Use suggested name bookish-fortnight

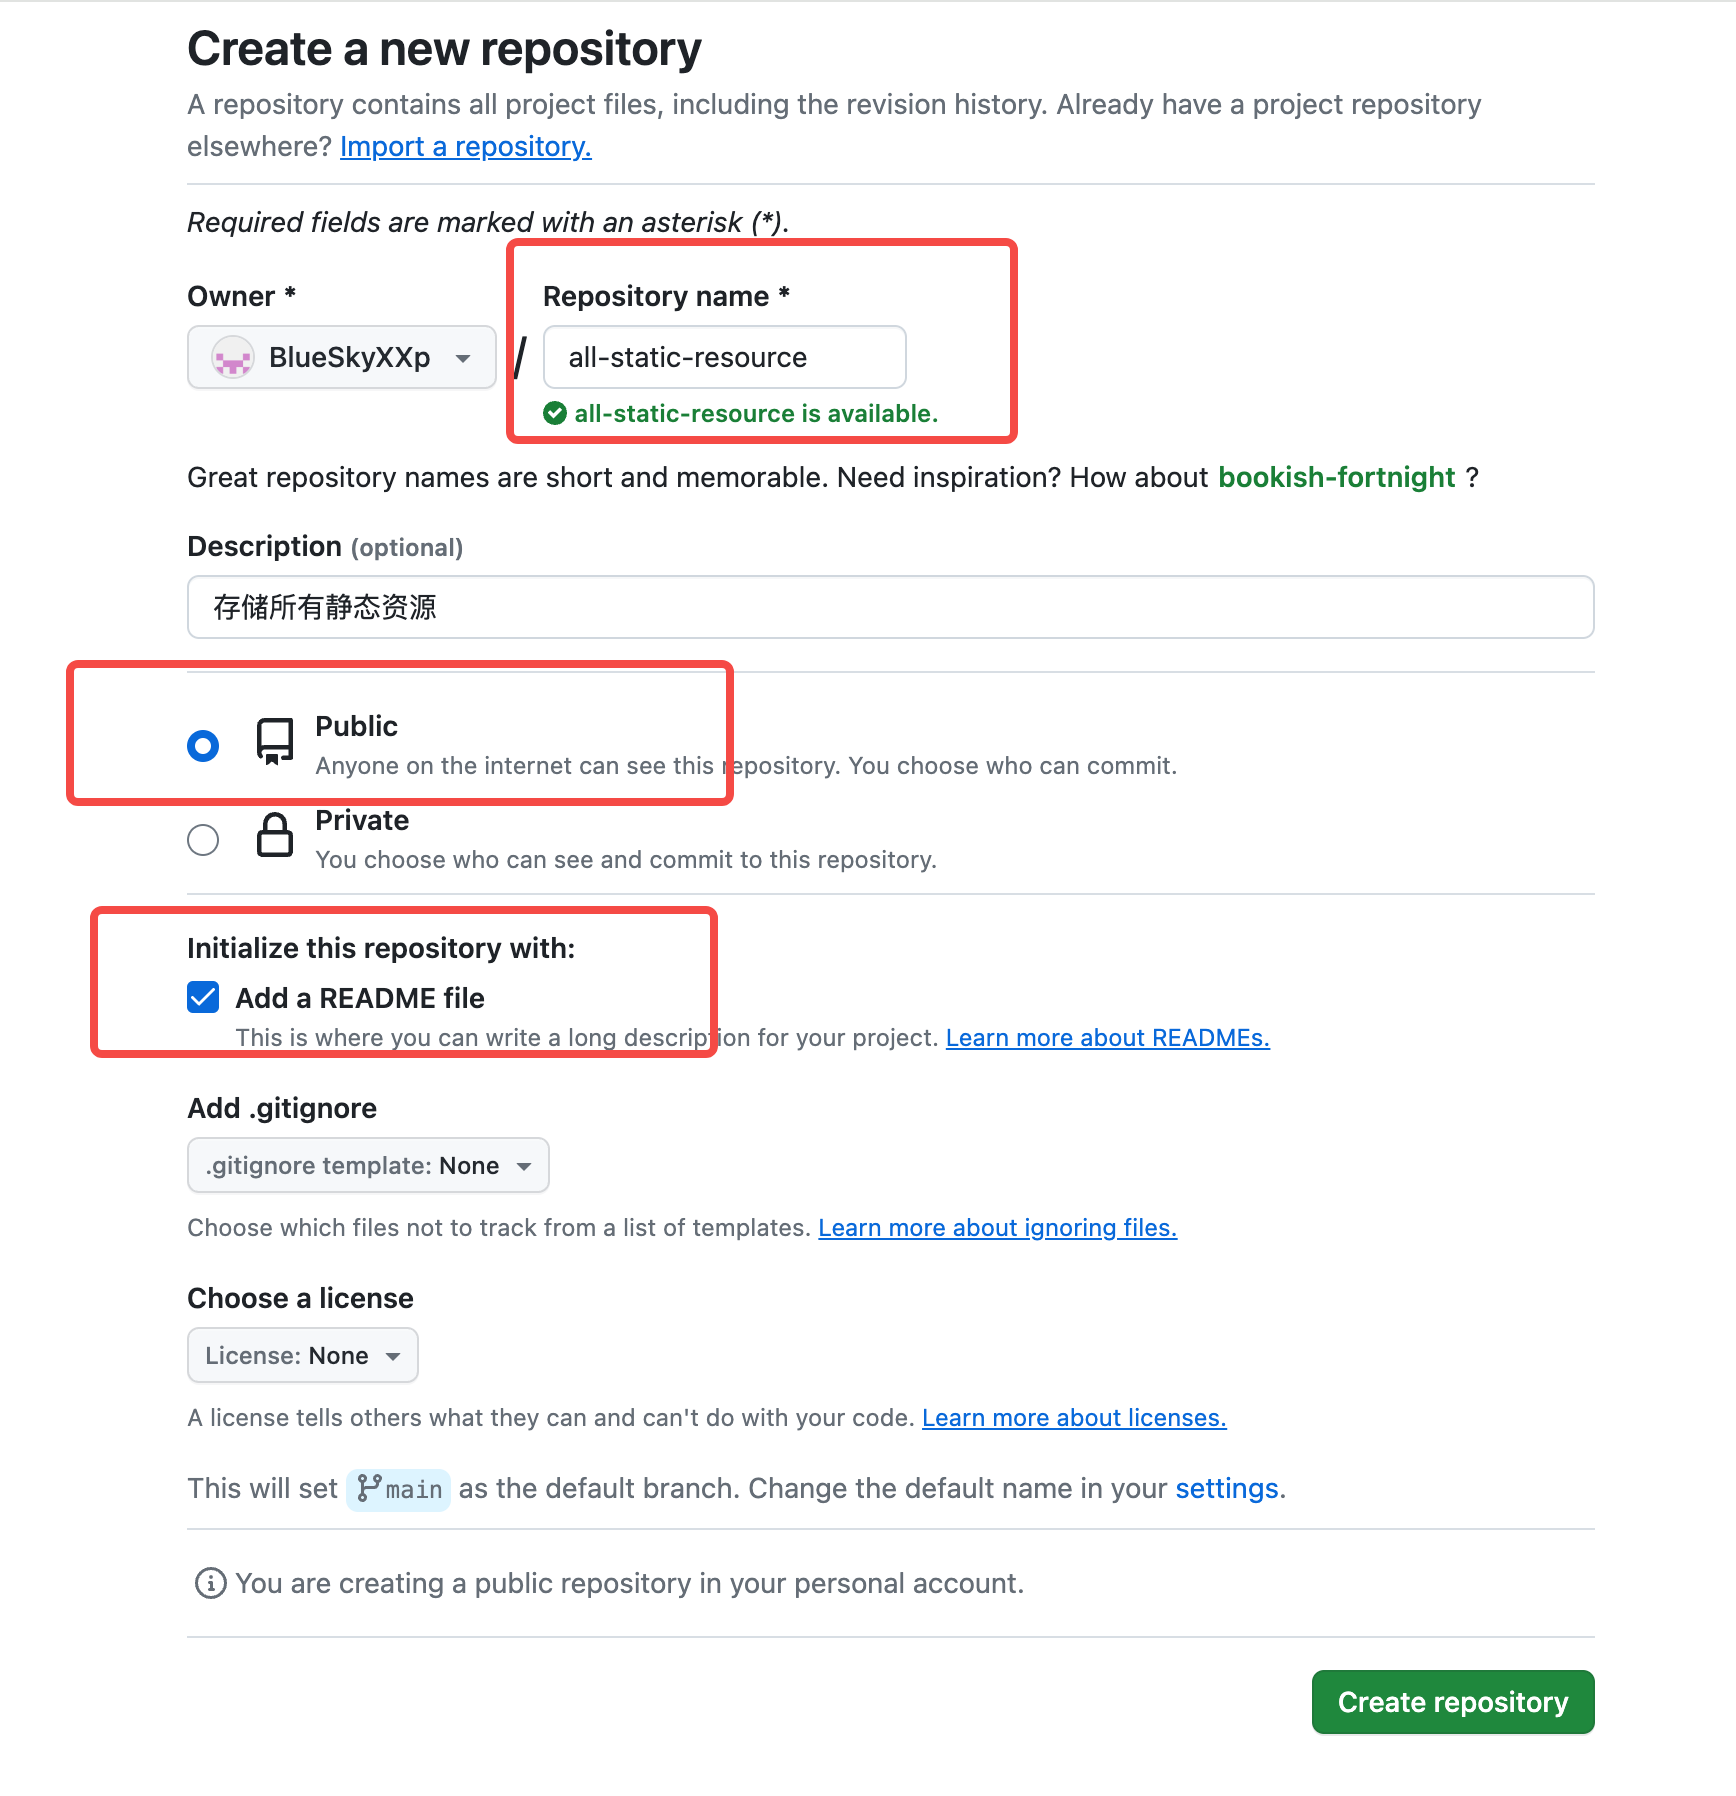(1336, 477)
